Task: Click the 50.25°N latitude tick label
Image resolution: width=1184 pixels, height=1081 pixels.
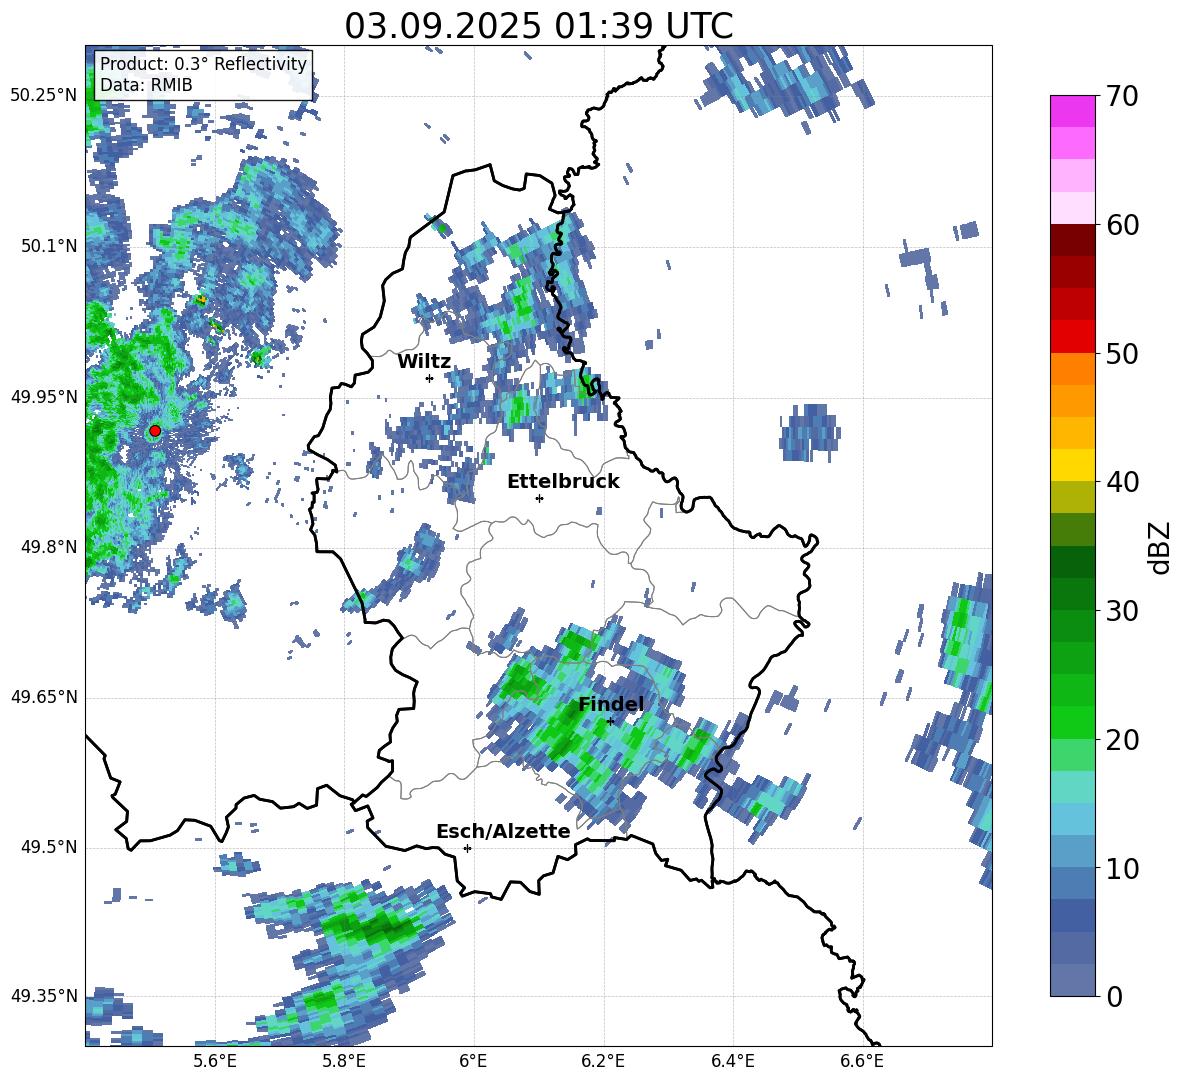Action: point(44,96)
